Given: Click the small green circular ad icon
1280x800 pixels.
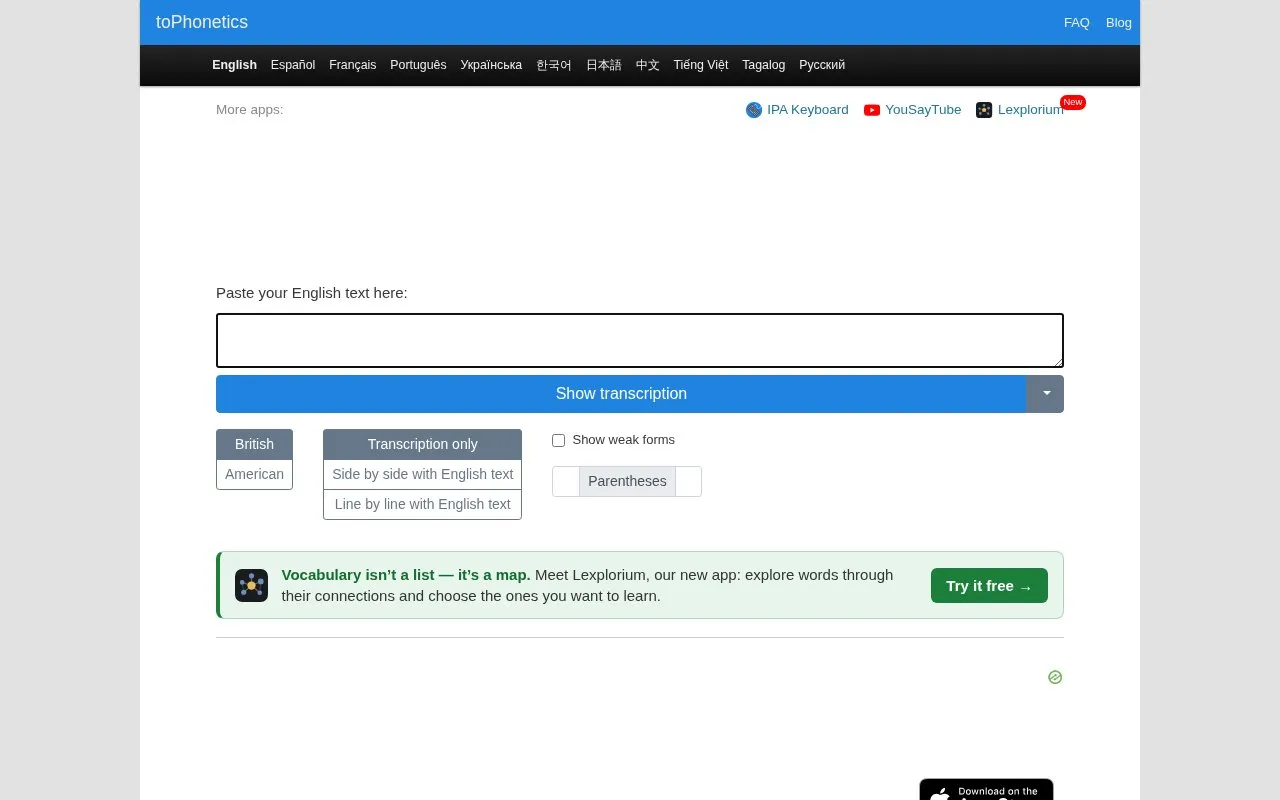Looking at the screenshot, I should [1055, 677].
